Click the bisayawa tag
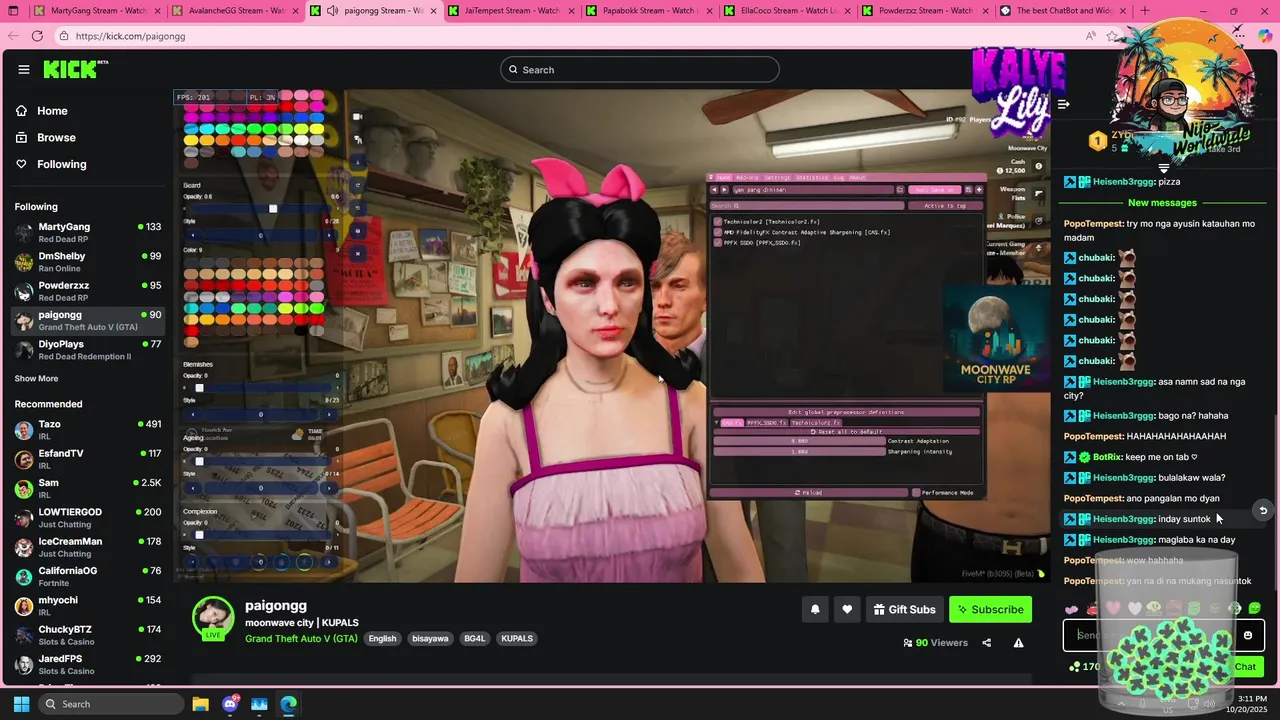 430,638
